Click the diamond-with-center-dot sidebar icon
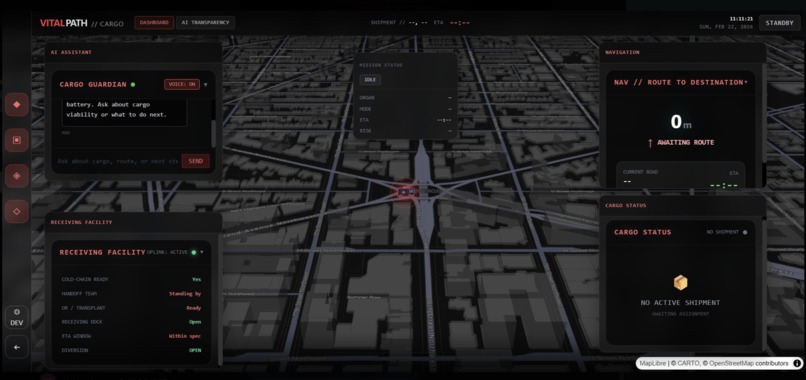The image size is (806, 380). point(16,176)
